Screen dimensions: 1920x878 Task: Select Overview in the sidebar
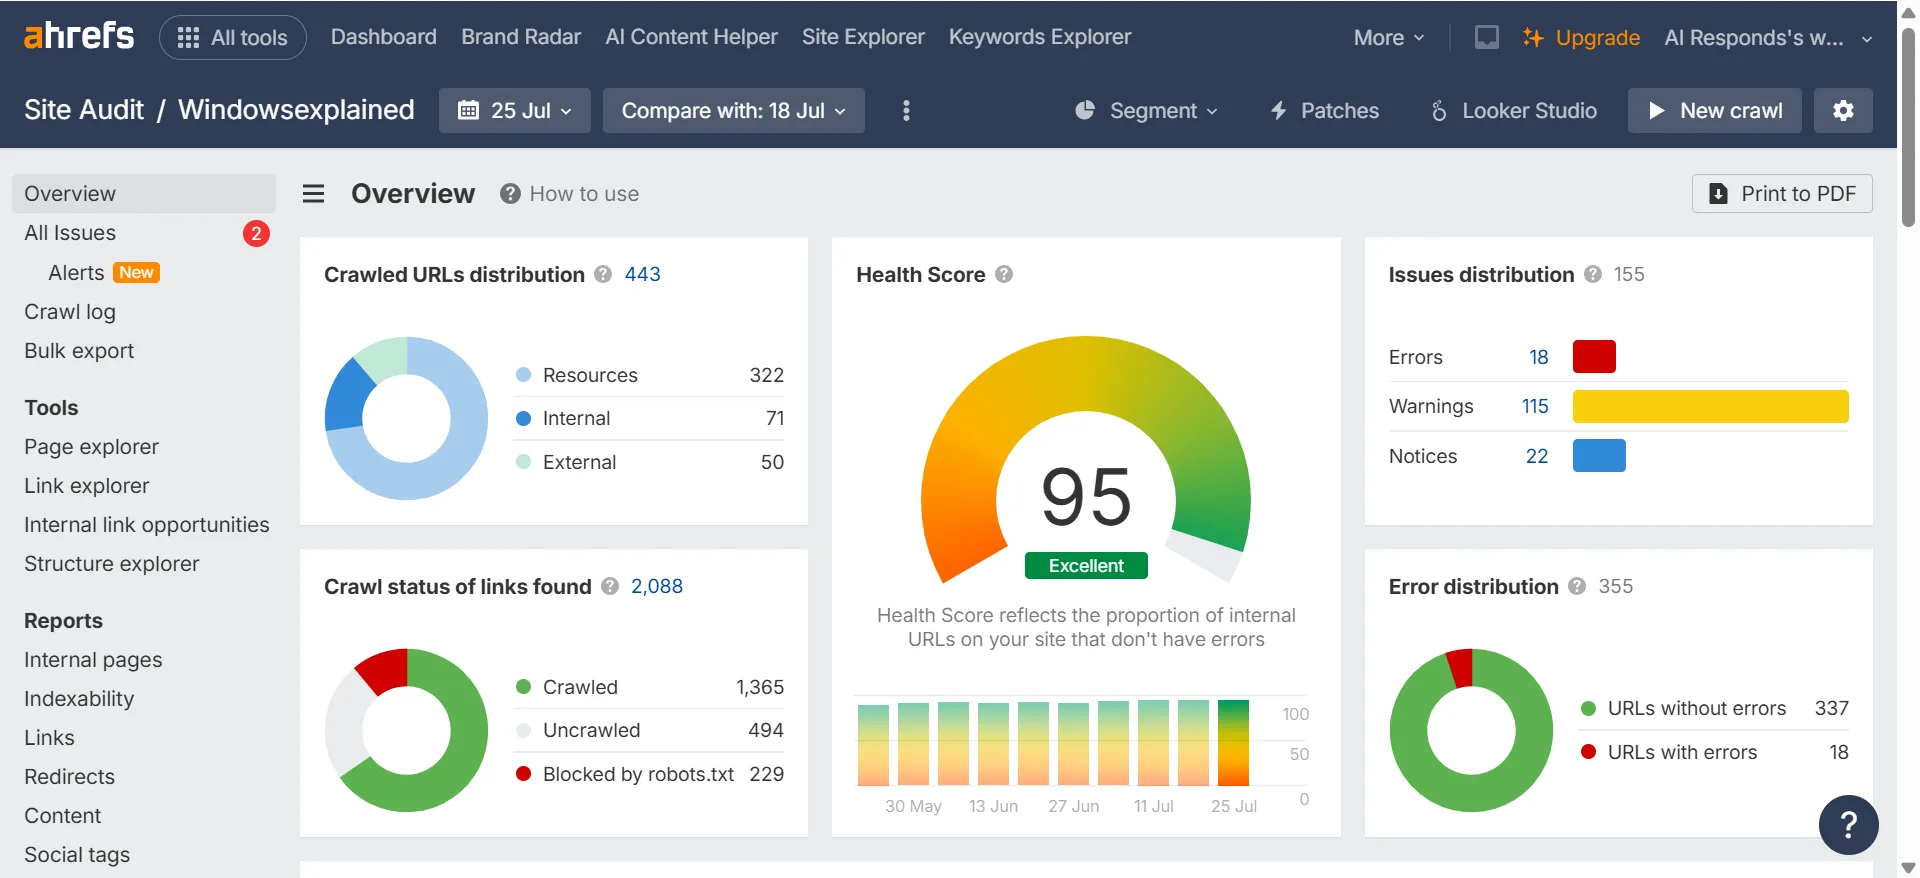(x=144, y=194)
